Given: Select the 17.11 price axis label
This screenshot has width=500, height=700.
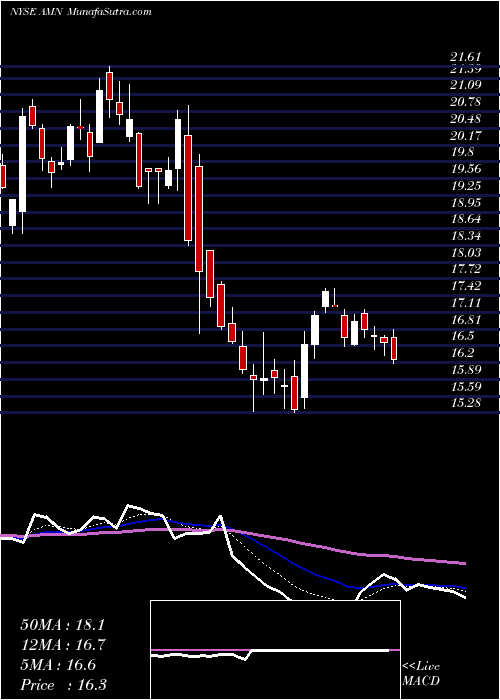Looking at the screenshot, I should [466, 303].
